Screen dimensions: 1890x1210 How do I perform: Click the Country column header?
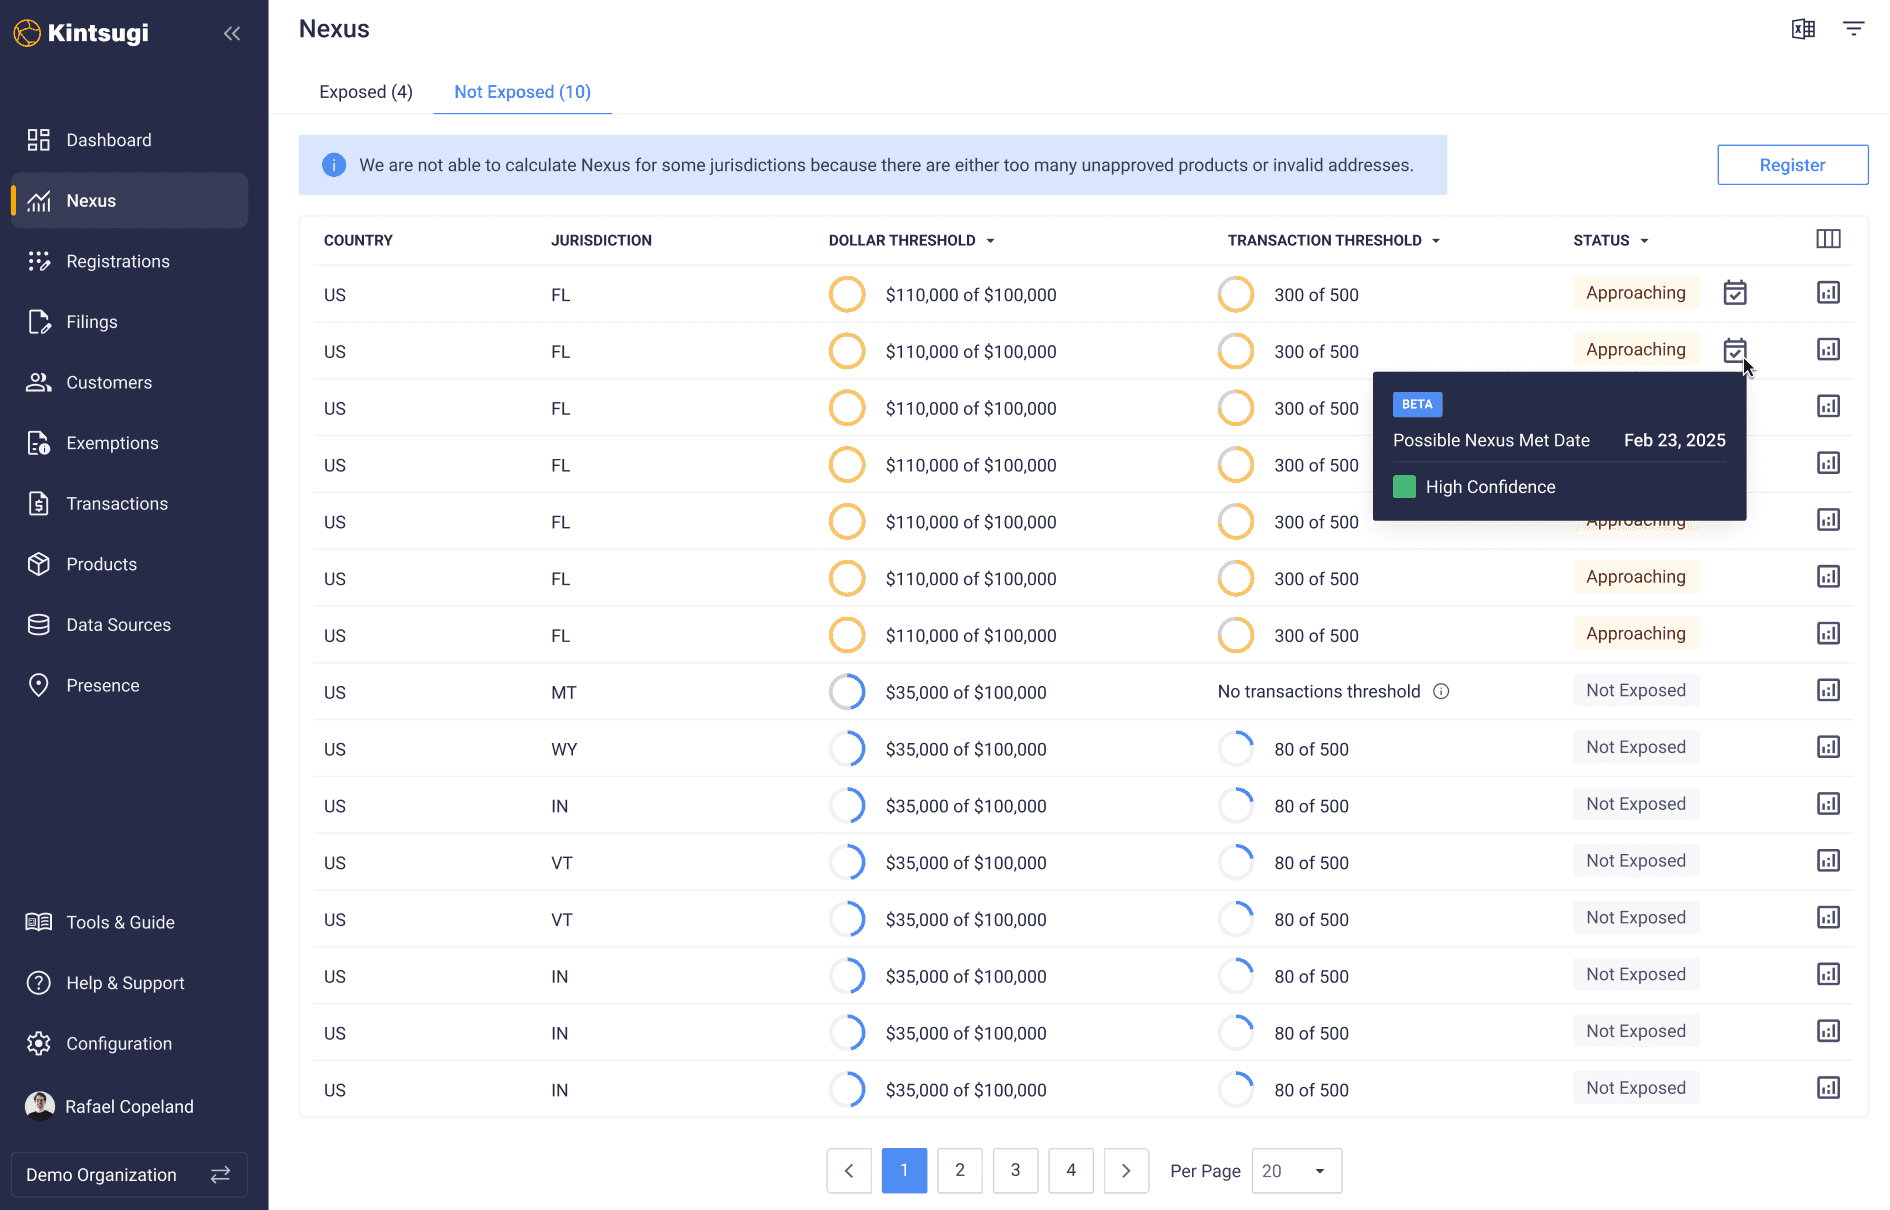[x=358, y=241]
